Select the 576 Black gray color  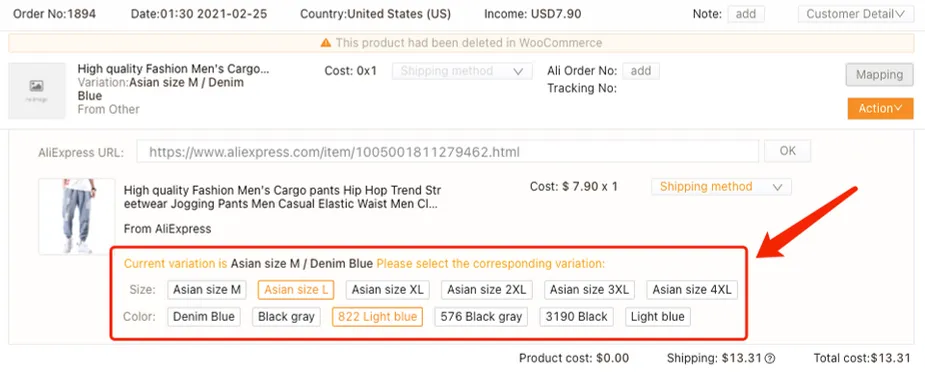tap(481, 317)
